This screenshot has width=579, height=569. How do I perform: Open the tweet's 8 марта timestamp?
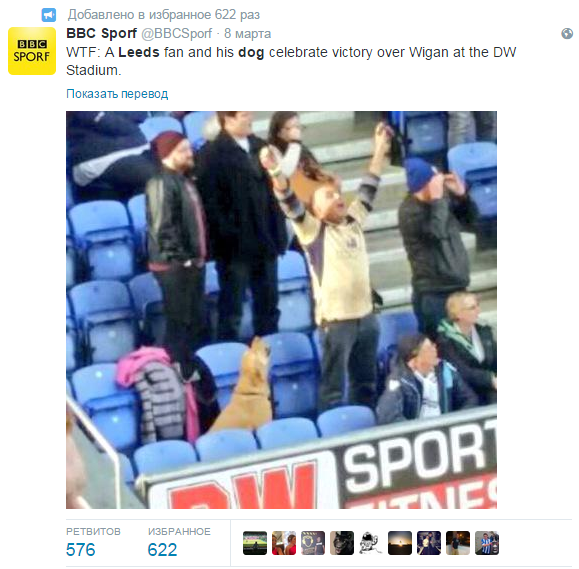click(247, 34)
